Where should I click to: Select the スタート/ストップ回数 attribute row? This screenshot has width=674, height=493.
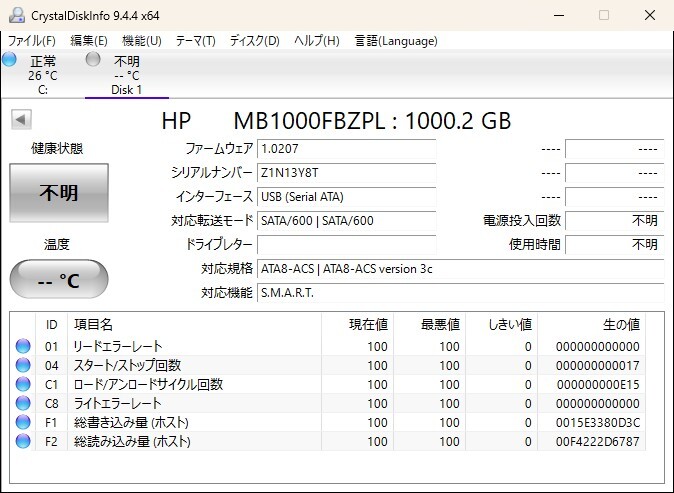click(x=328, y=365)
